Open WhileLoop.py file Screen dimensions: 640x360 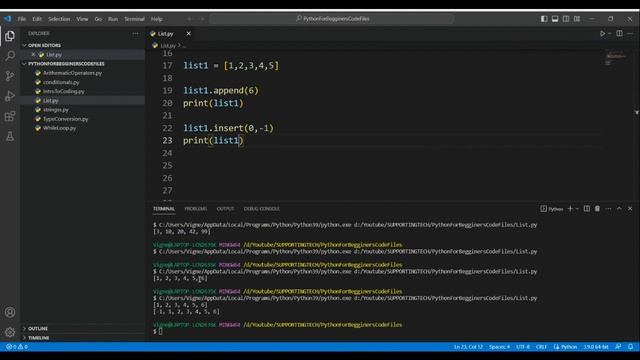pos(59,128)
